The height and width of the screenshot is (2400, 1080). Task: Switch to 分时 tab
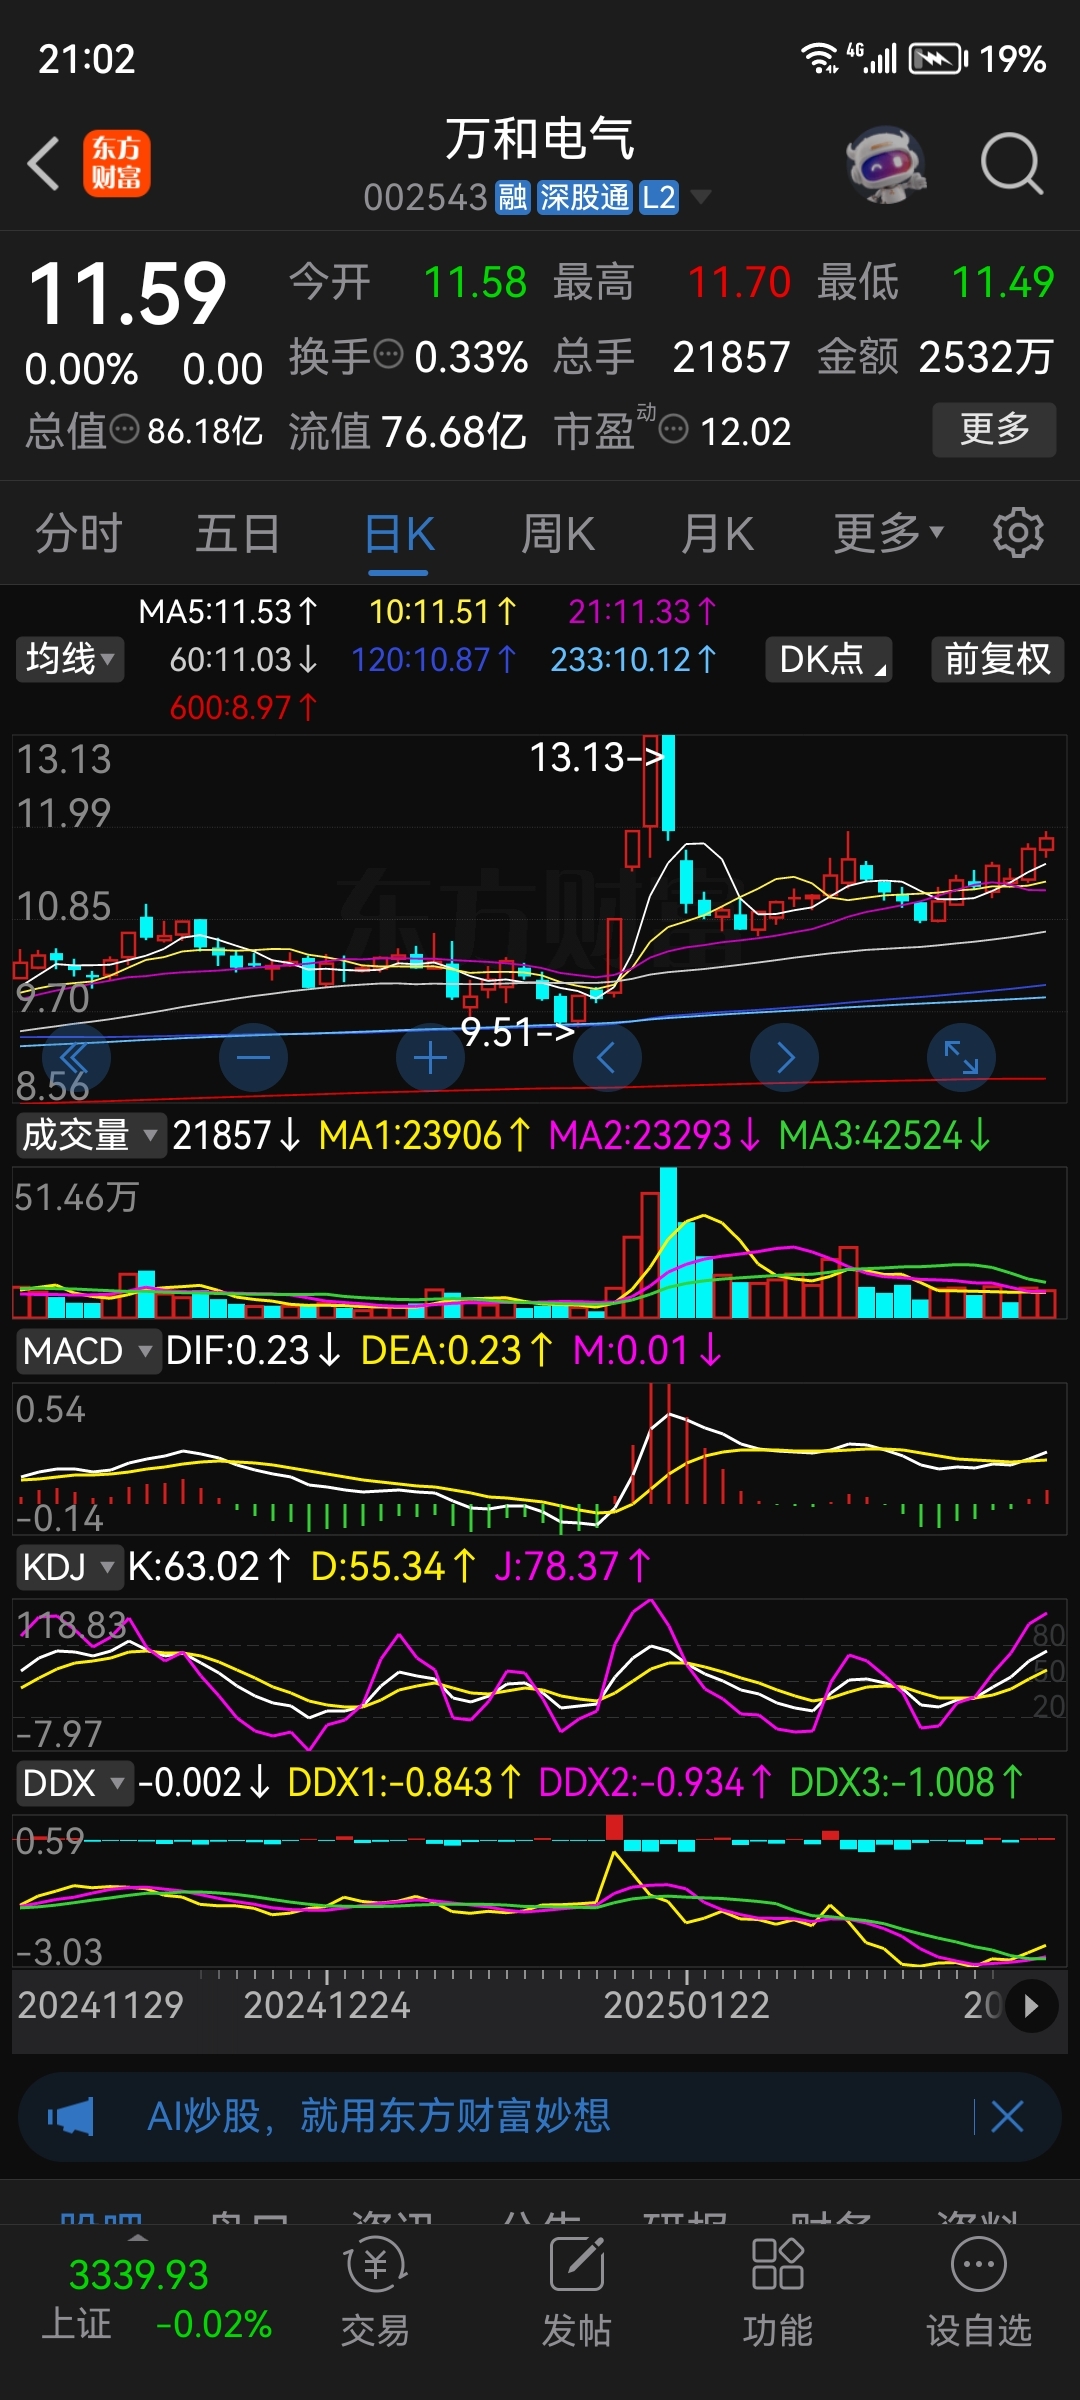tap(79, 532)
